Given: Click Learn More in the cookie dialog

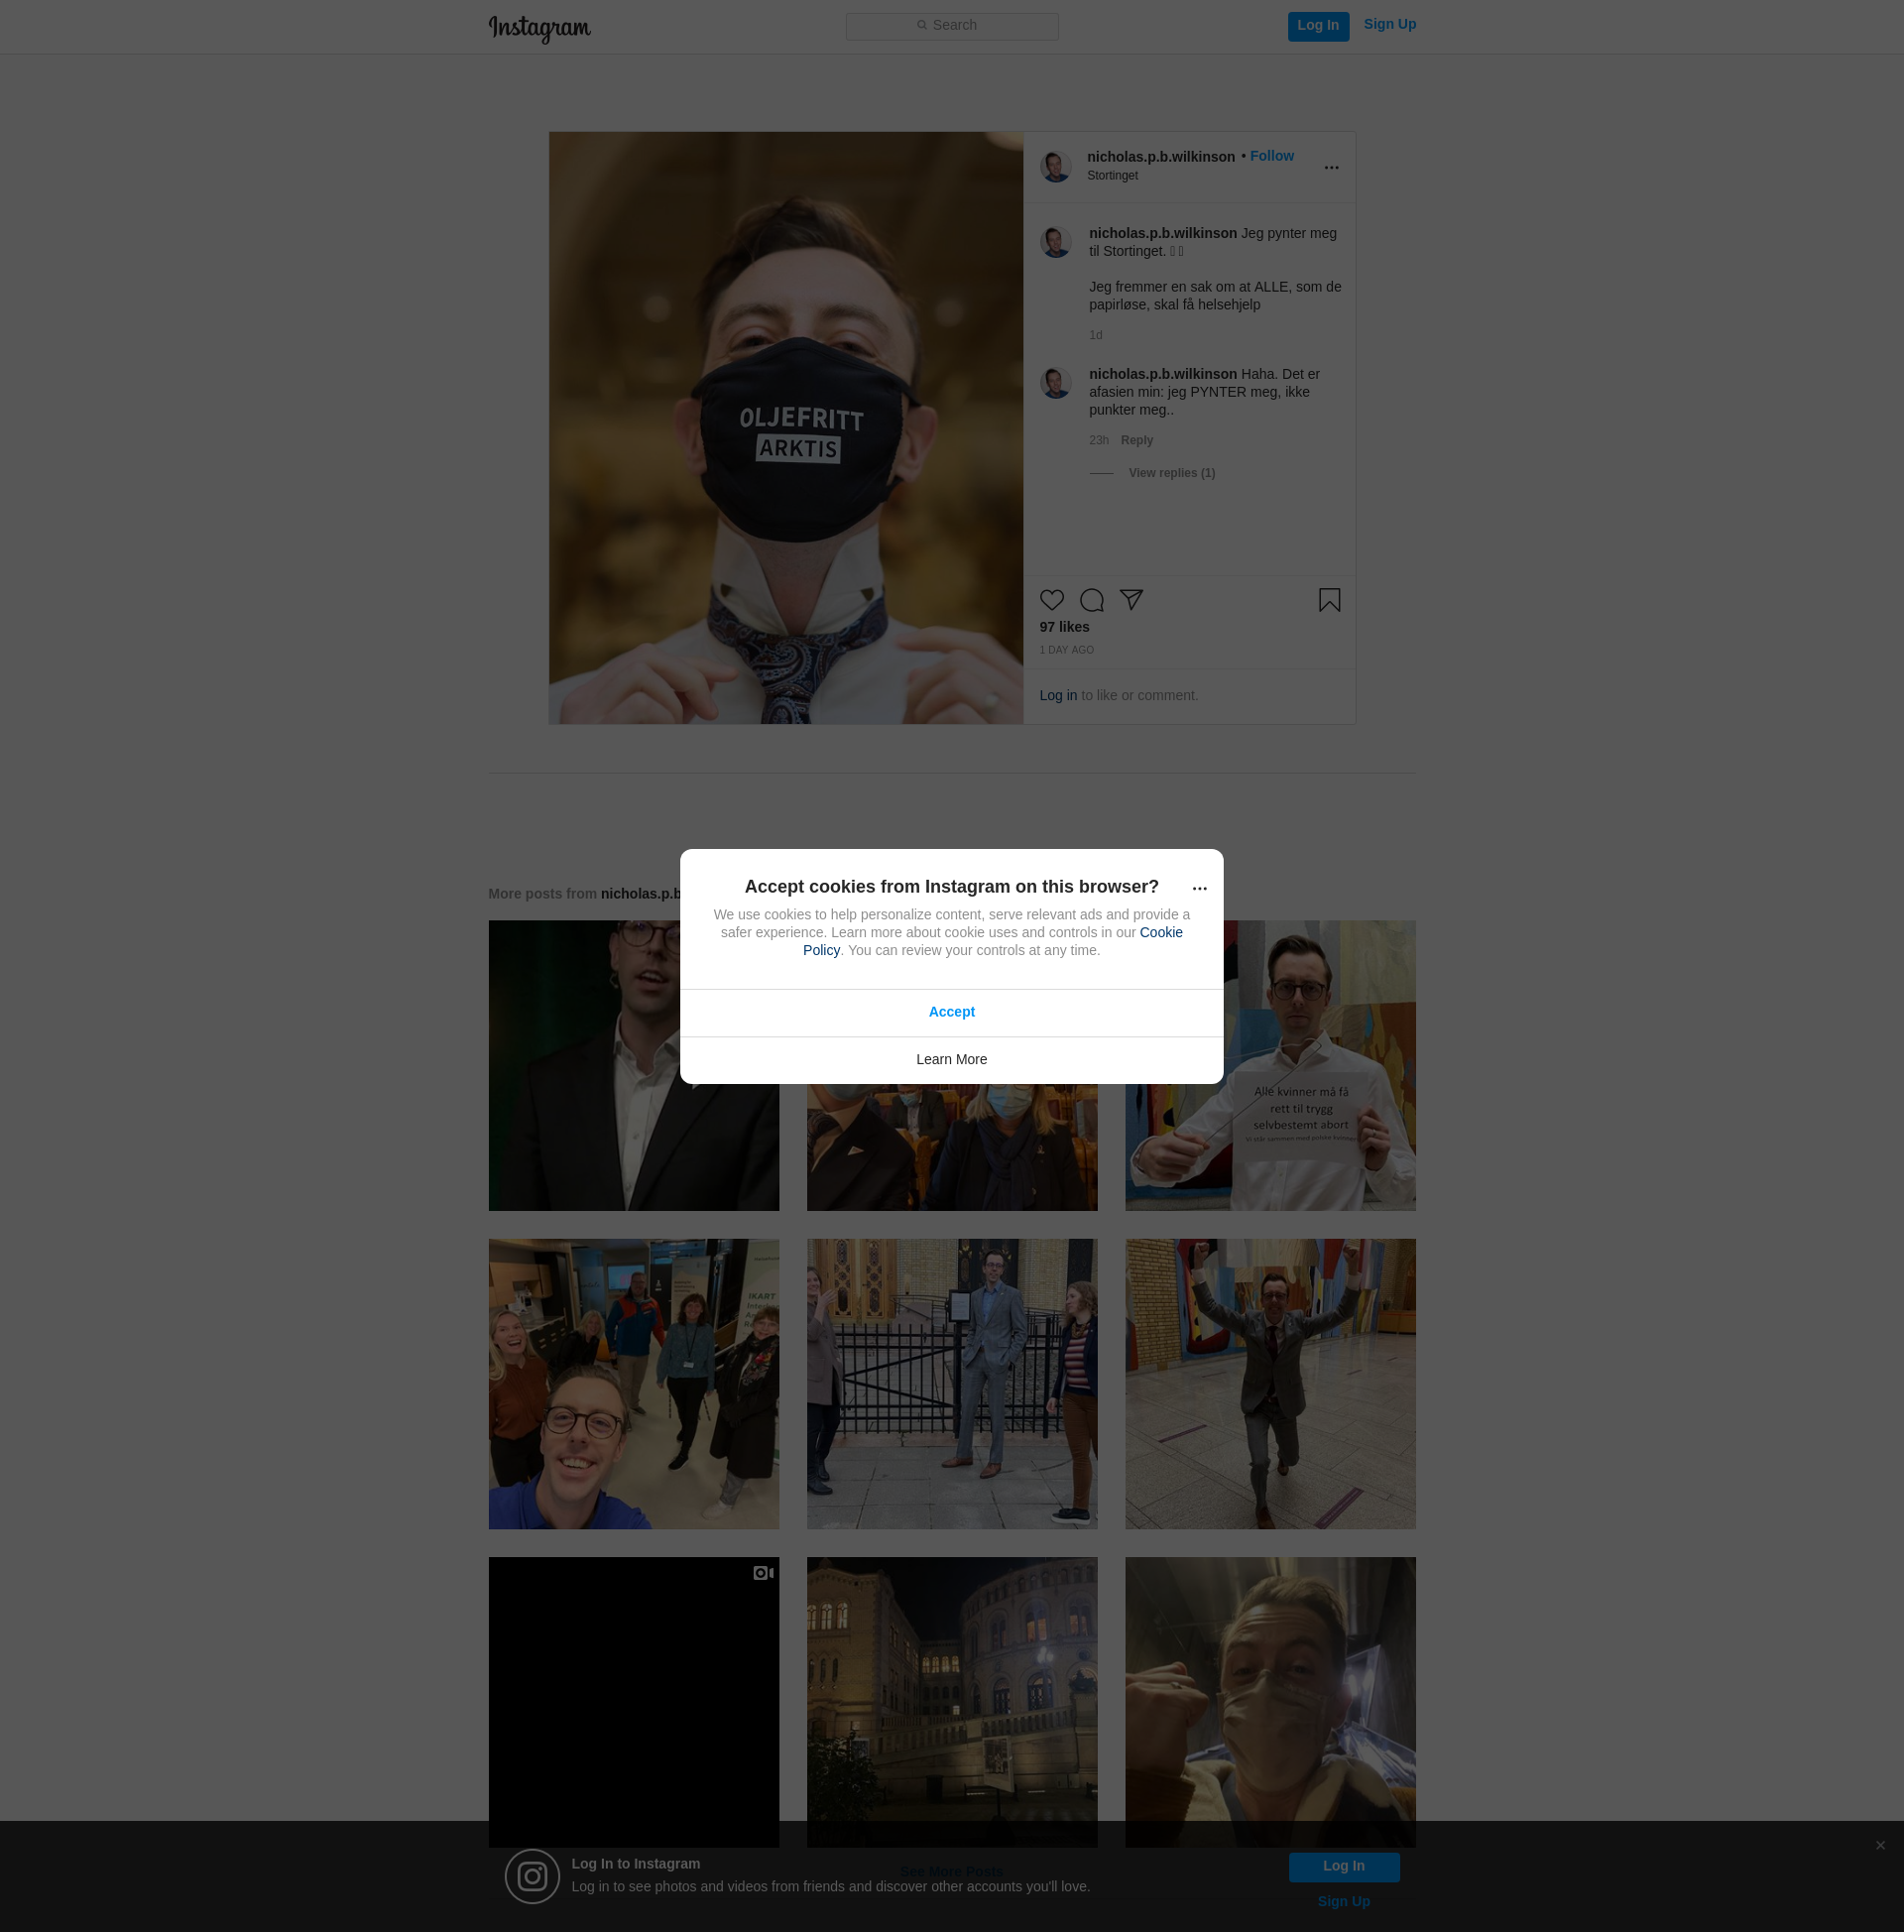Looking at the screenshot, I should 952,1060.
